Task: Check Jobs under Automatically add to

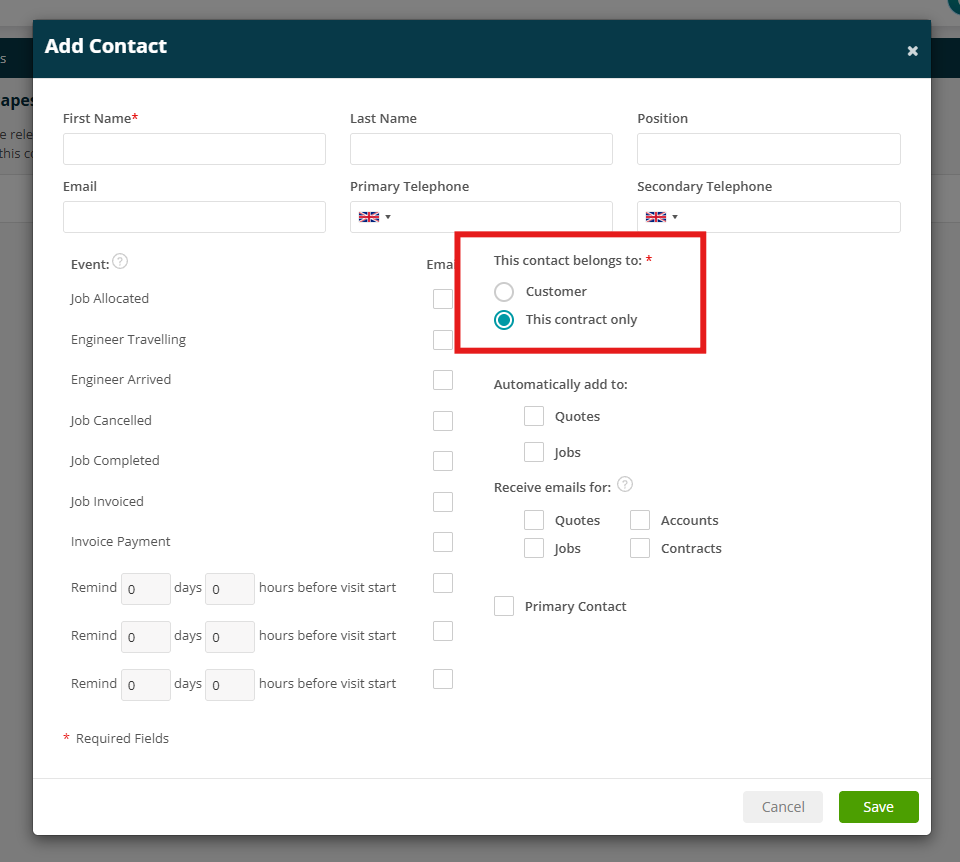Action: point(534,452)
